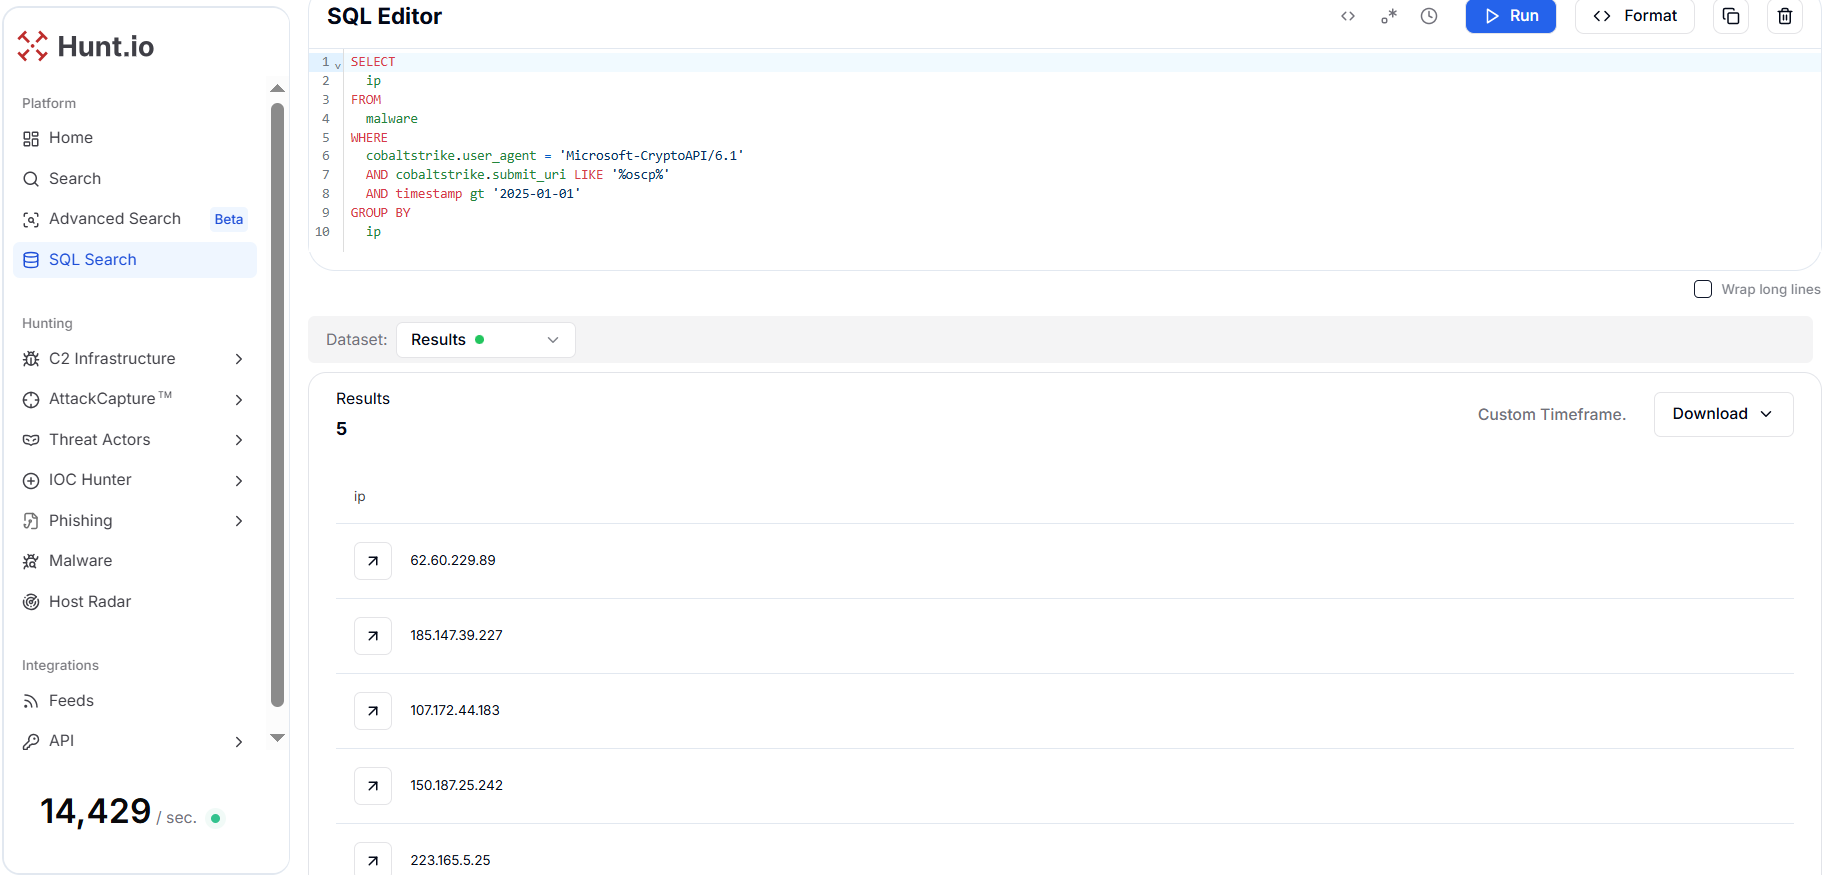The width and height of the screenshot is (1823, 884).
Task: Click the trash delete icon
Action: pos(1785,16)
